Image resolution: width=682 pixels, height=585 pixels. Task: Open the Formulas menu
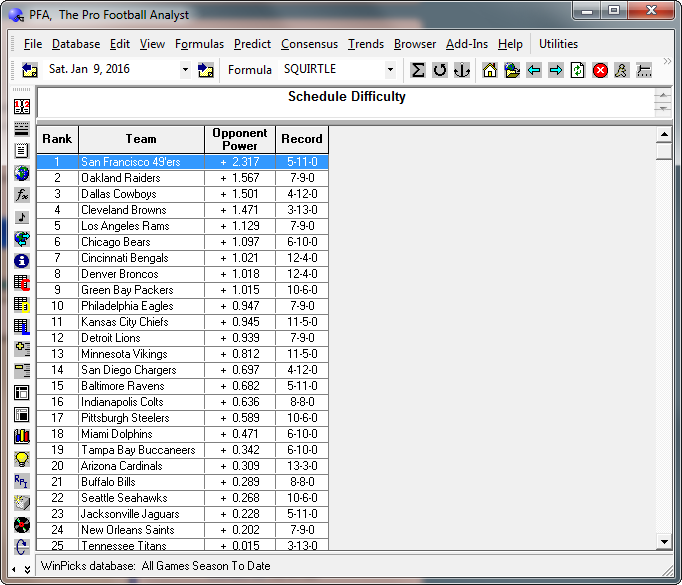199,44
